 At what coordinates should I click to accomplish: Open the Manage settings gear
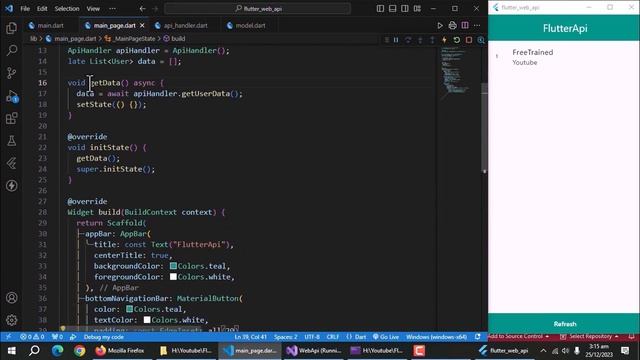(x=11, y=320)
